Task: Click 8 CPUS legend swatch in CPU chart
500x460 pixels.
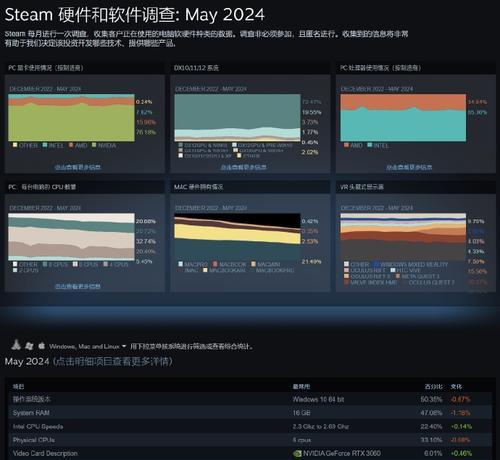Action: point(45,264)
